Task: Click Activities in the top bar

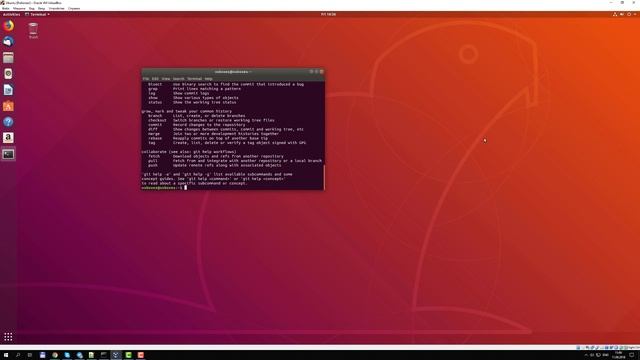Action: pyautogui.click(x=11, y=14)
